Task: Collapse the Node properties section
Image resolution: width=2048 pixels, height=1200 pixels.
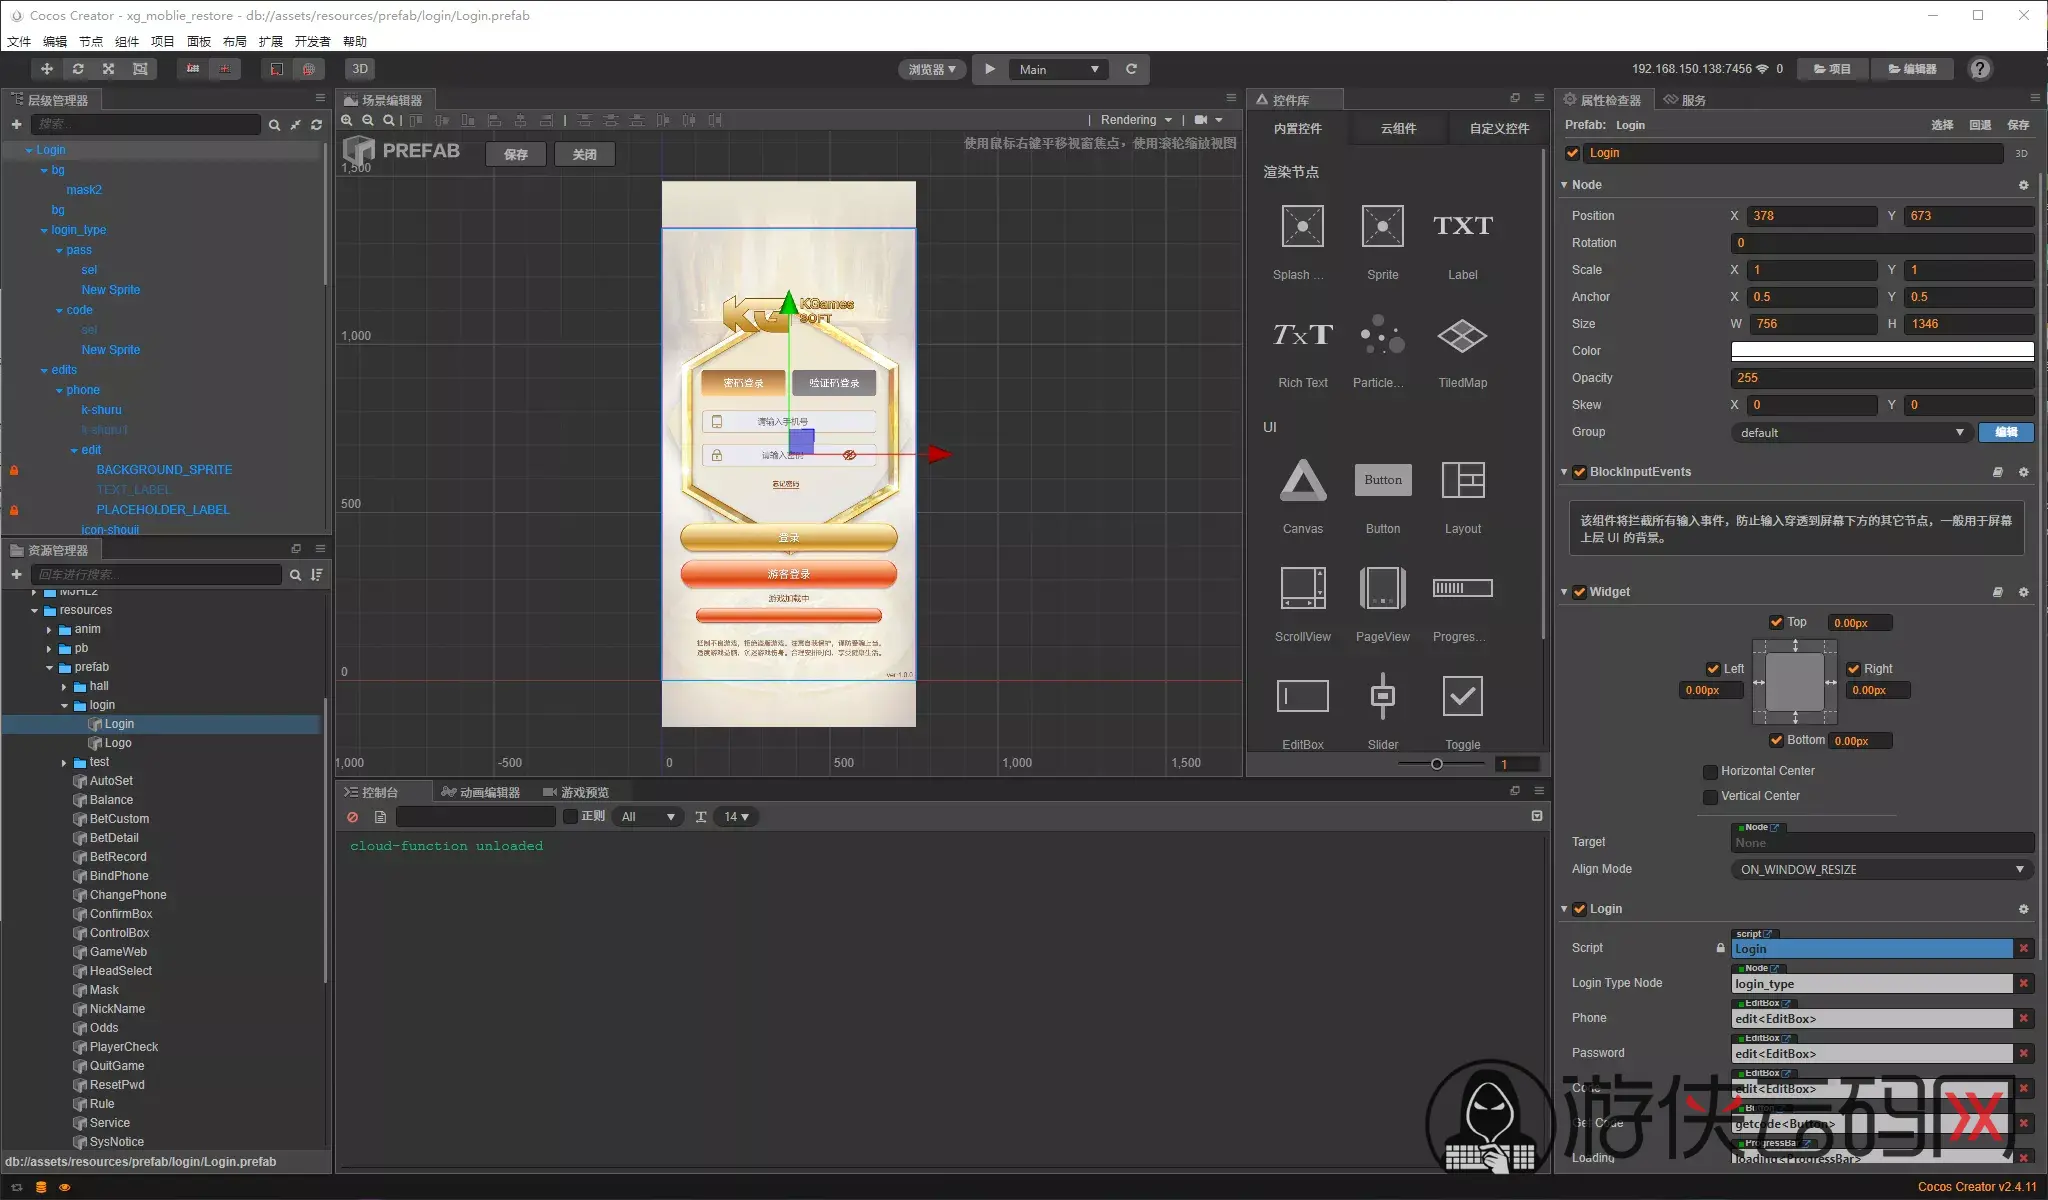Action: pos(1564,185)
